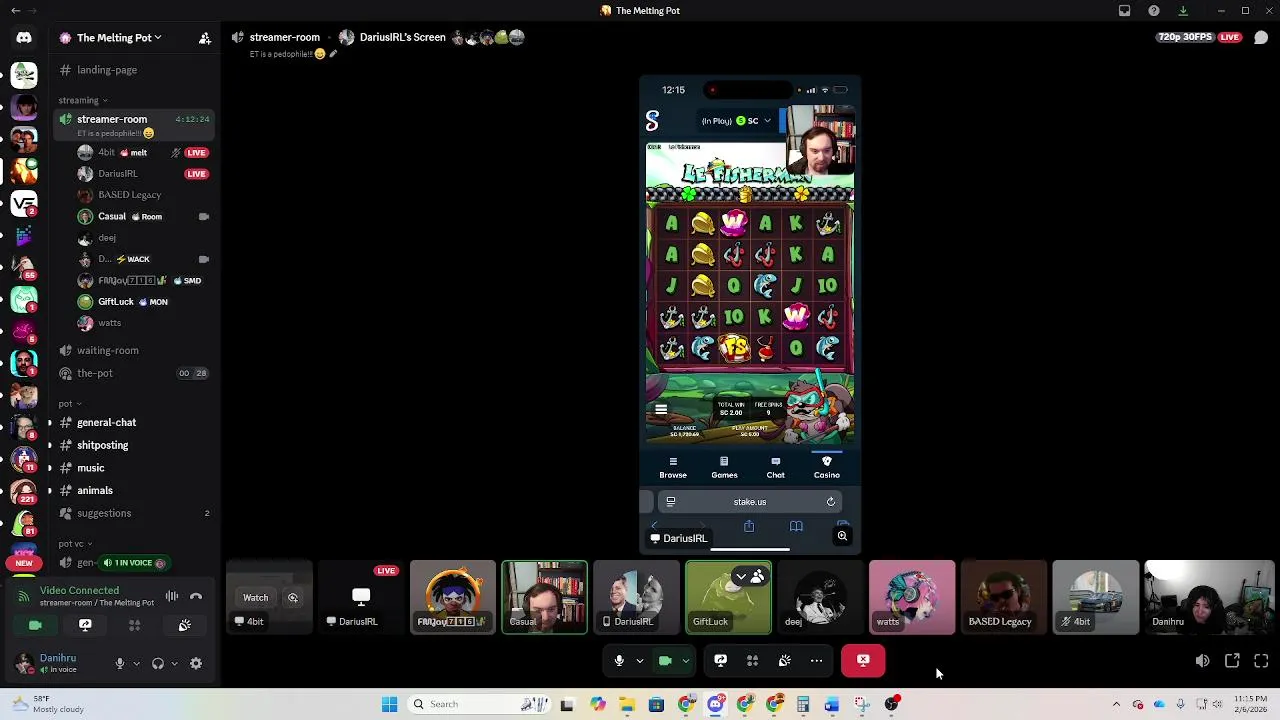Open chat bubble near LIVE badge
Screen dimensions: 1280x720
click(1261, 38)
